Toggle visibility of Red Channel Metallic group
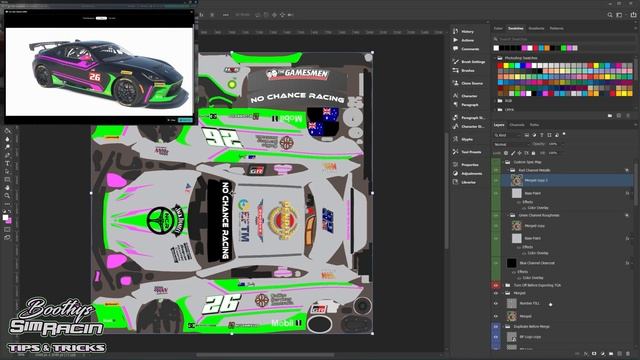640x360 pixels. pyautogui.click(x=496, y=170)
